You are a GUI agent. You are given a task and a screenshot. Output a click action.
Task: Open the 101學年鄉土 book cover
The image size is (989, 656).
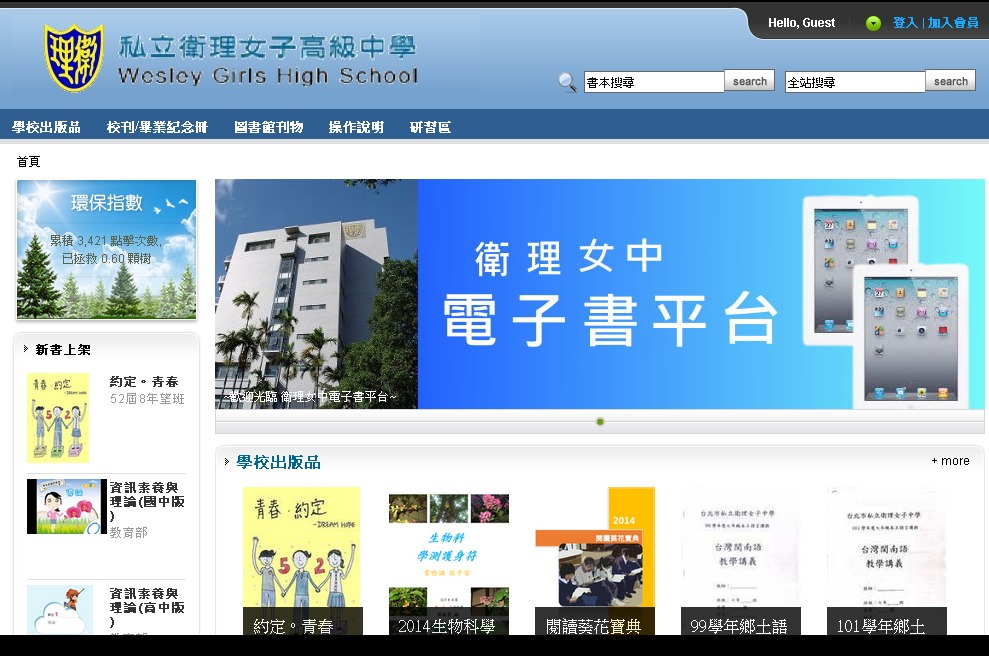coord(887,561)
